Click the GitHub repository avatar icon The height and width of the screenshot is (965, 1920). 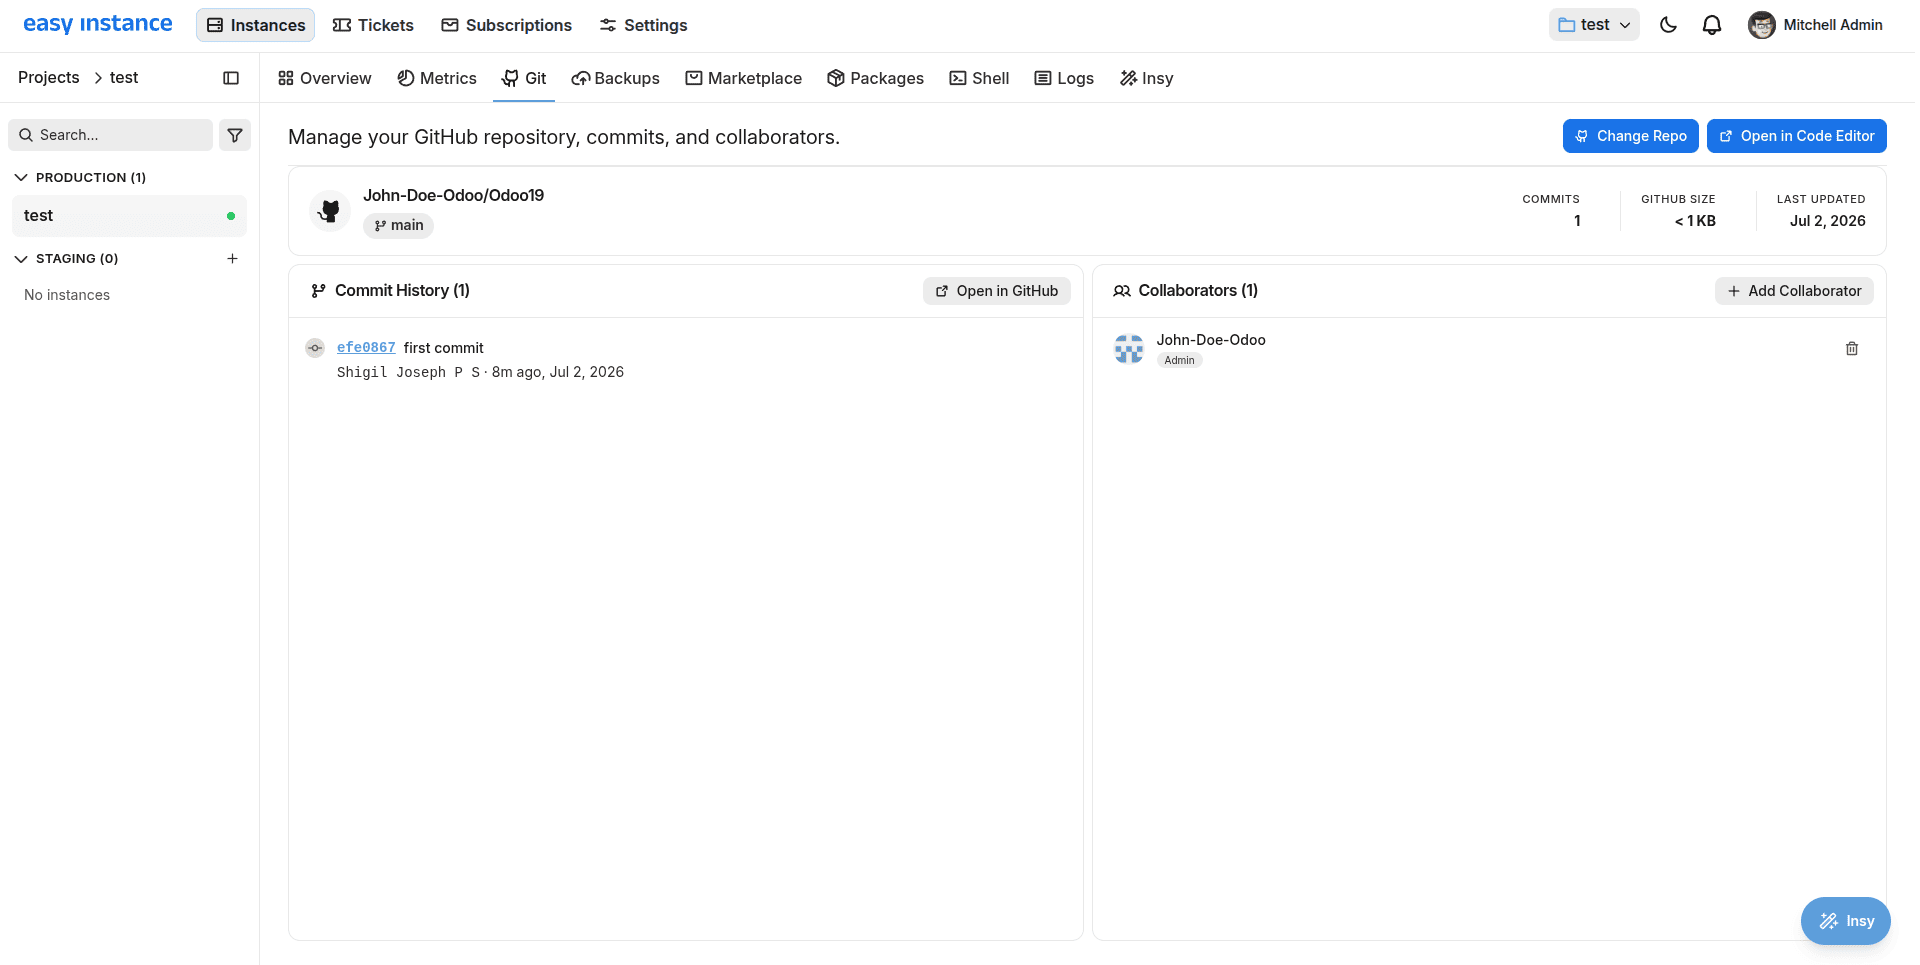(329, 211)
